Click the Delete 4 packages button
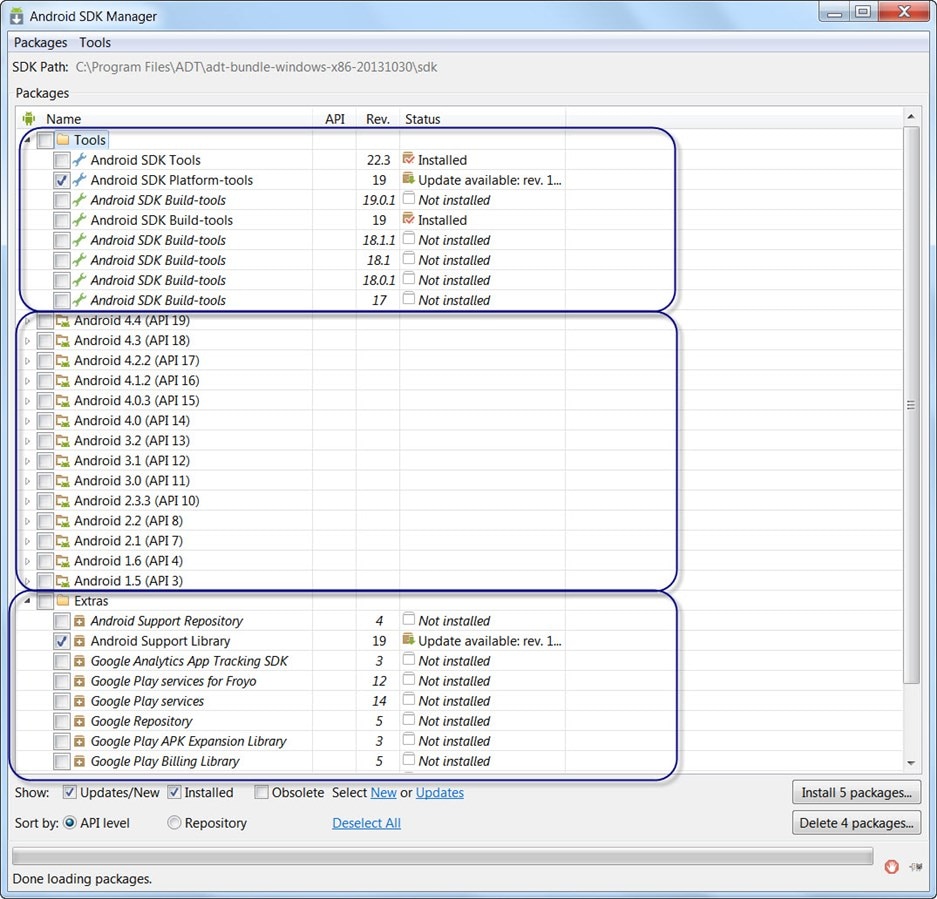The width and height of the screenshot is (937, 899). pyautogui.click(x=856, y=823)
